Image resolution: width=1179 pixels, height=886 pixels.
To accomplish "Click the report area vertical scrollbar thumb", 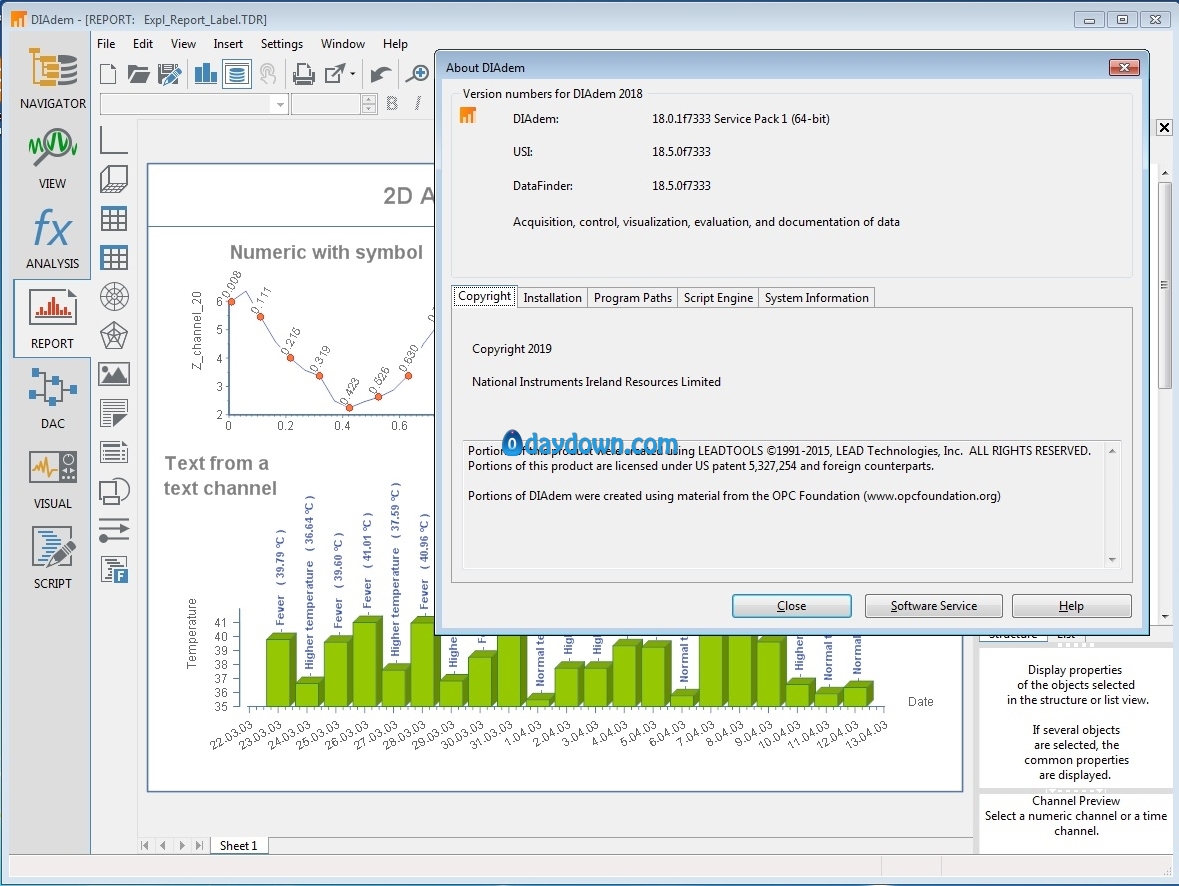I will (1165, 284).
